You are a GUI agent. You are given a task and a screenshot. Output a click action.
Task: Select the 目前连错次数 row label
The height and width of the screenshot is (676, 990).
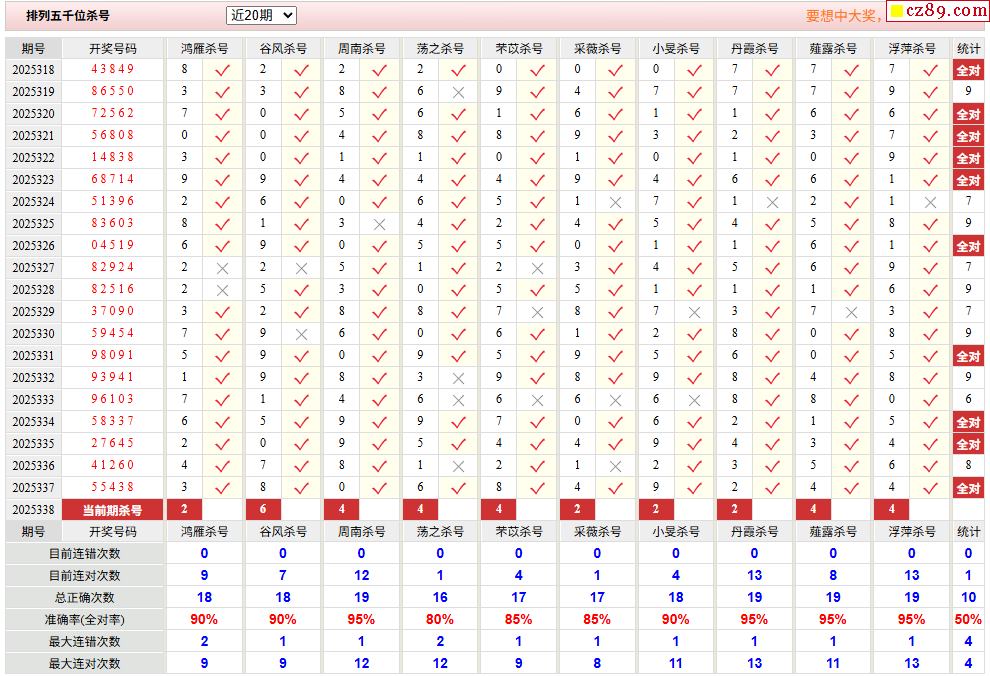(85, 554)
